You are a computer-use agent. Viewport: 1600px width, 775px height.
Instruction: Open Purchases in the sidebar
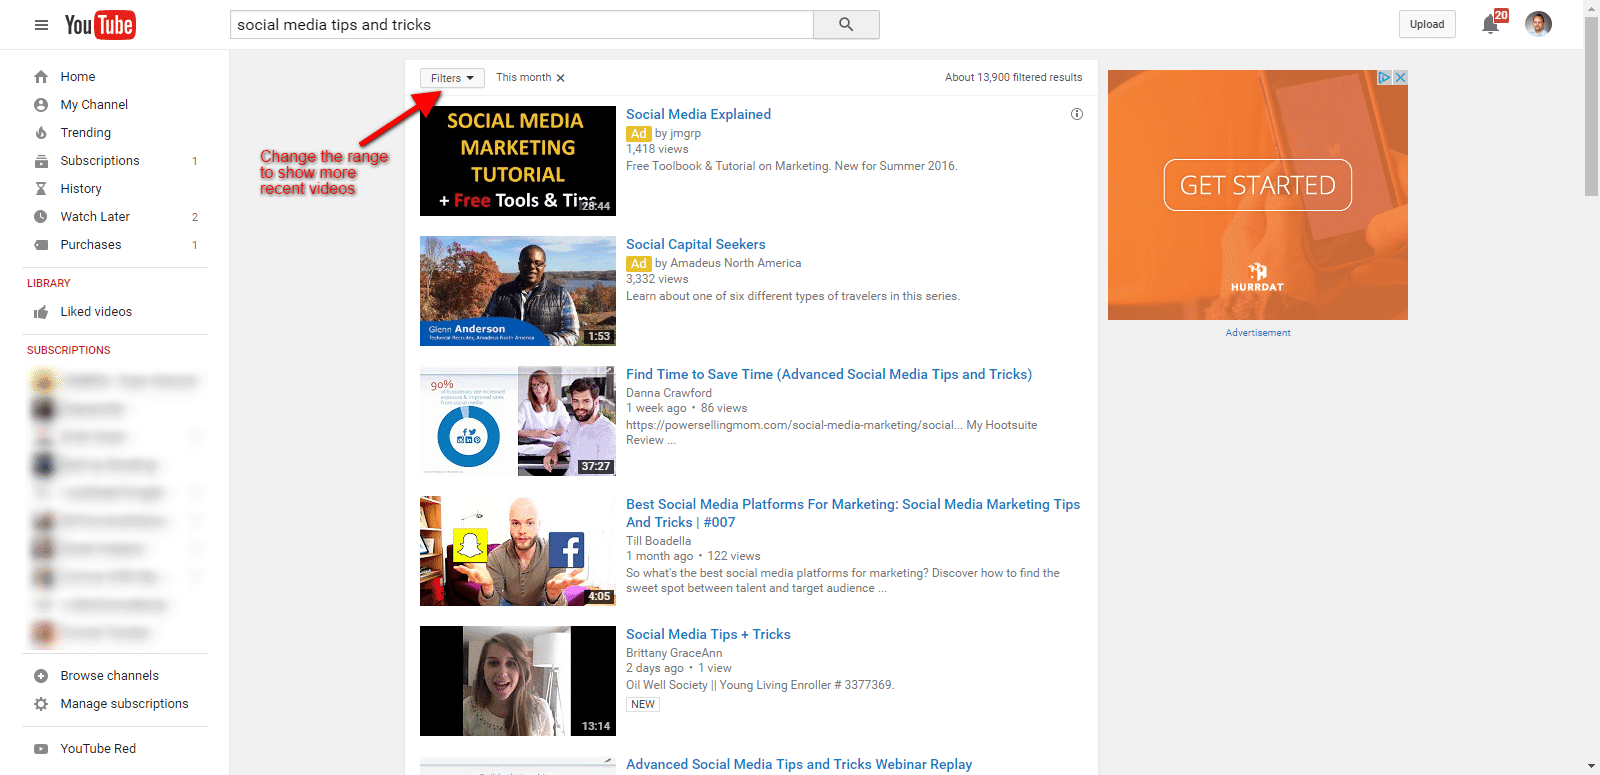coord(91,245)
